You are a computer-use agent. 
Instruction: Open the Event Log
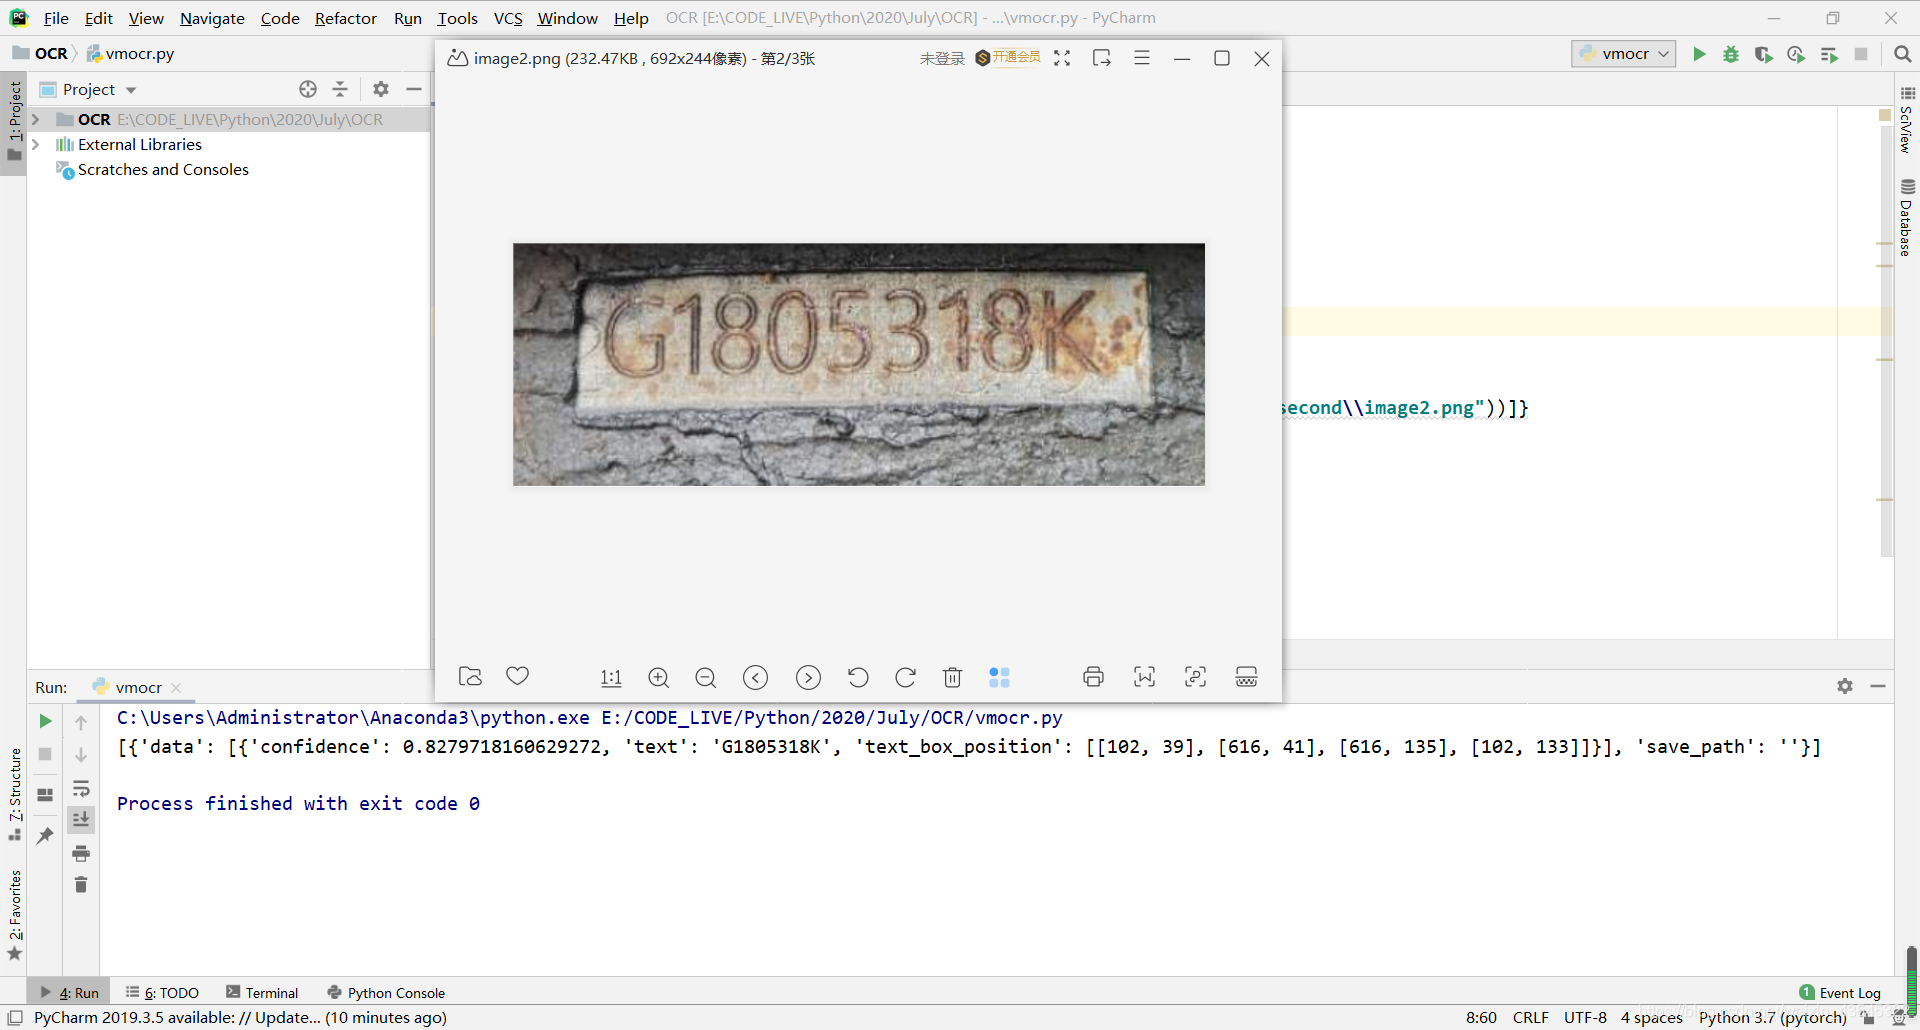pyautogui.click(x=1840, y=993)
